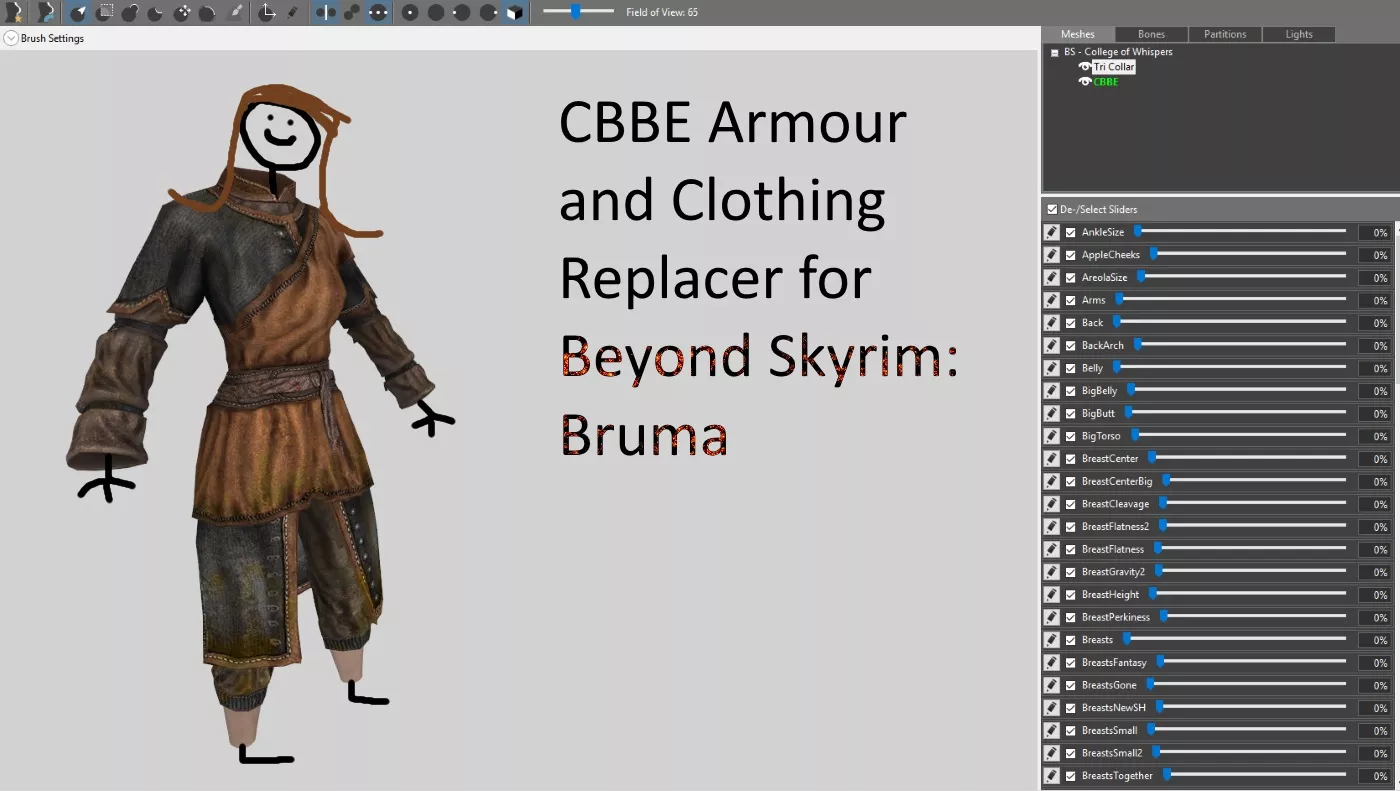Expand the Brush Settings panel
This screenshot has height=791, width=1400.
[x=10, y=38]
